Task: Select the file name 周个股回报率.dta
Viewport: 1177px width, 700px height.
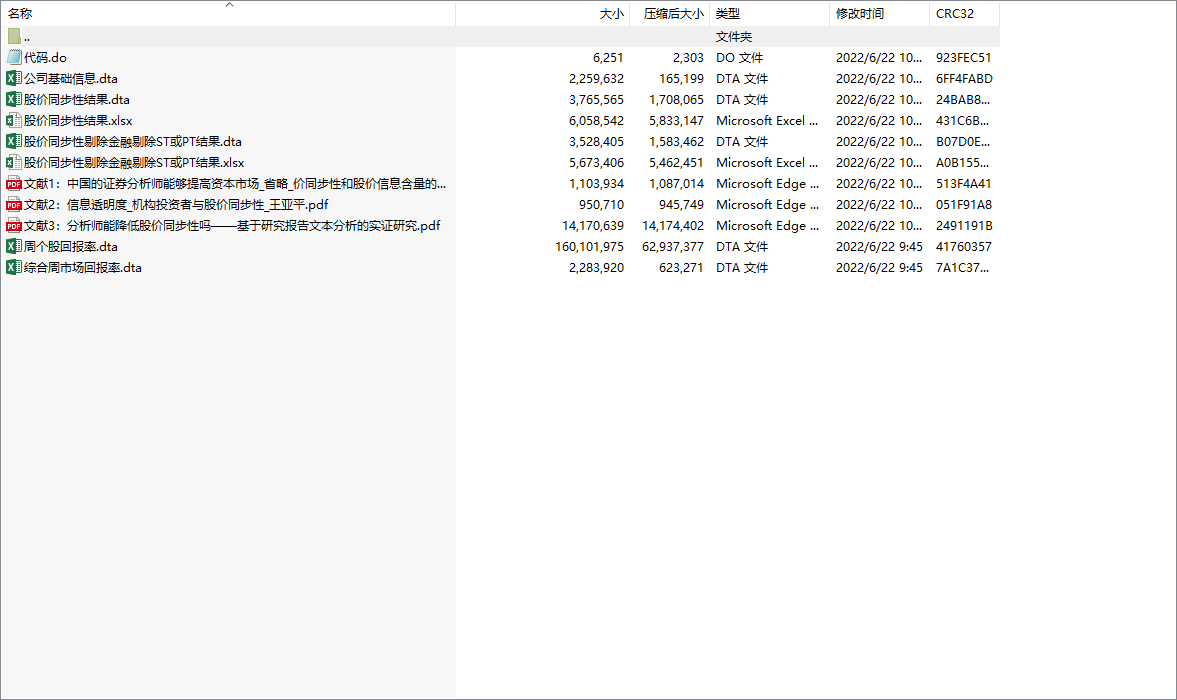Action: (x=71, y=247)
